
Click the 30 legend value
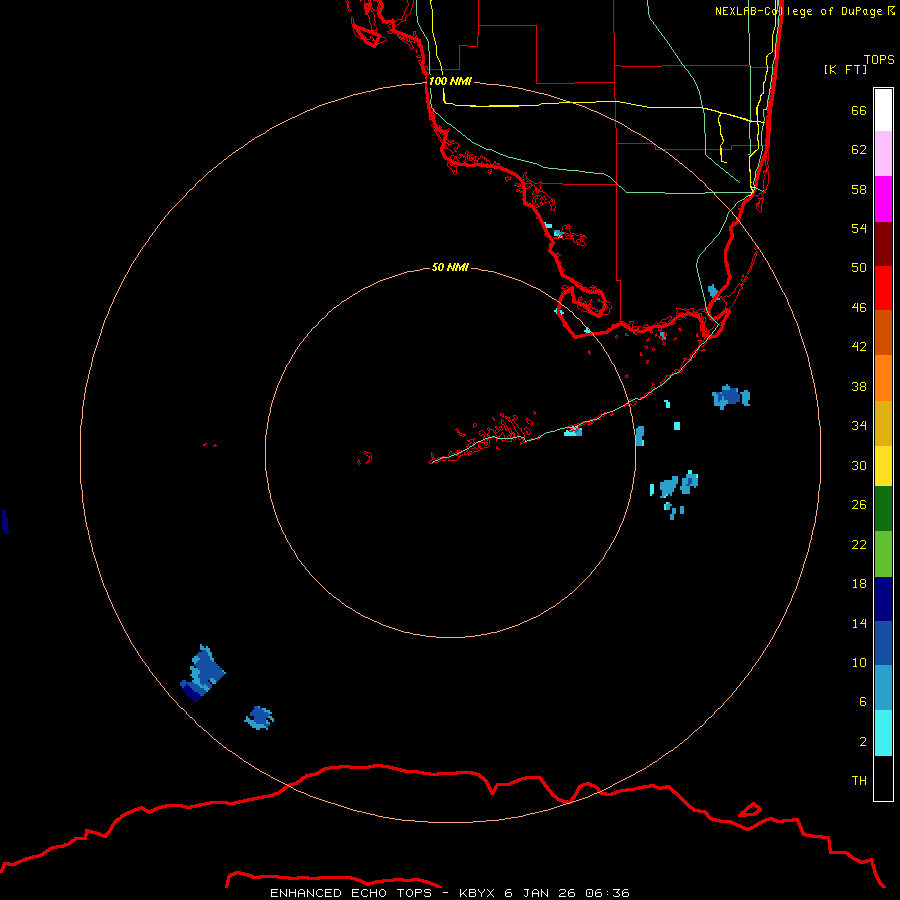click(x=859, y=465)
